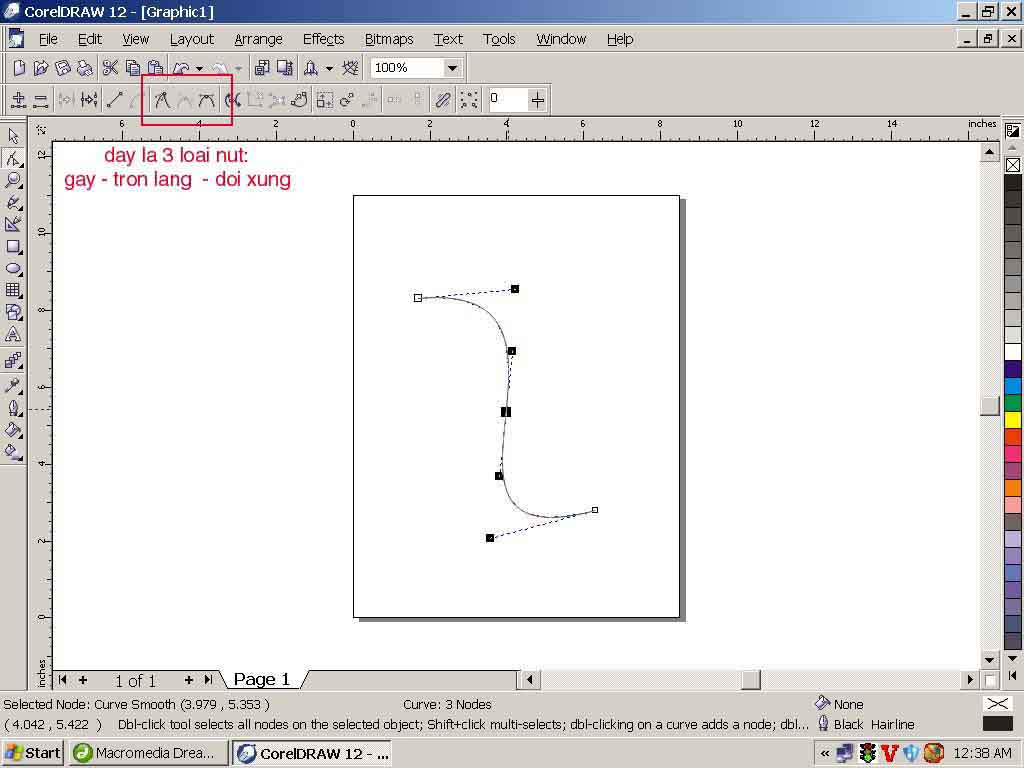The width and height of the screenshot is (1024, 768).
Task: Go to the first page
Action: (63, 680)
